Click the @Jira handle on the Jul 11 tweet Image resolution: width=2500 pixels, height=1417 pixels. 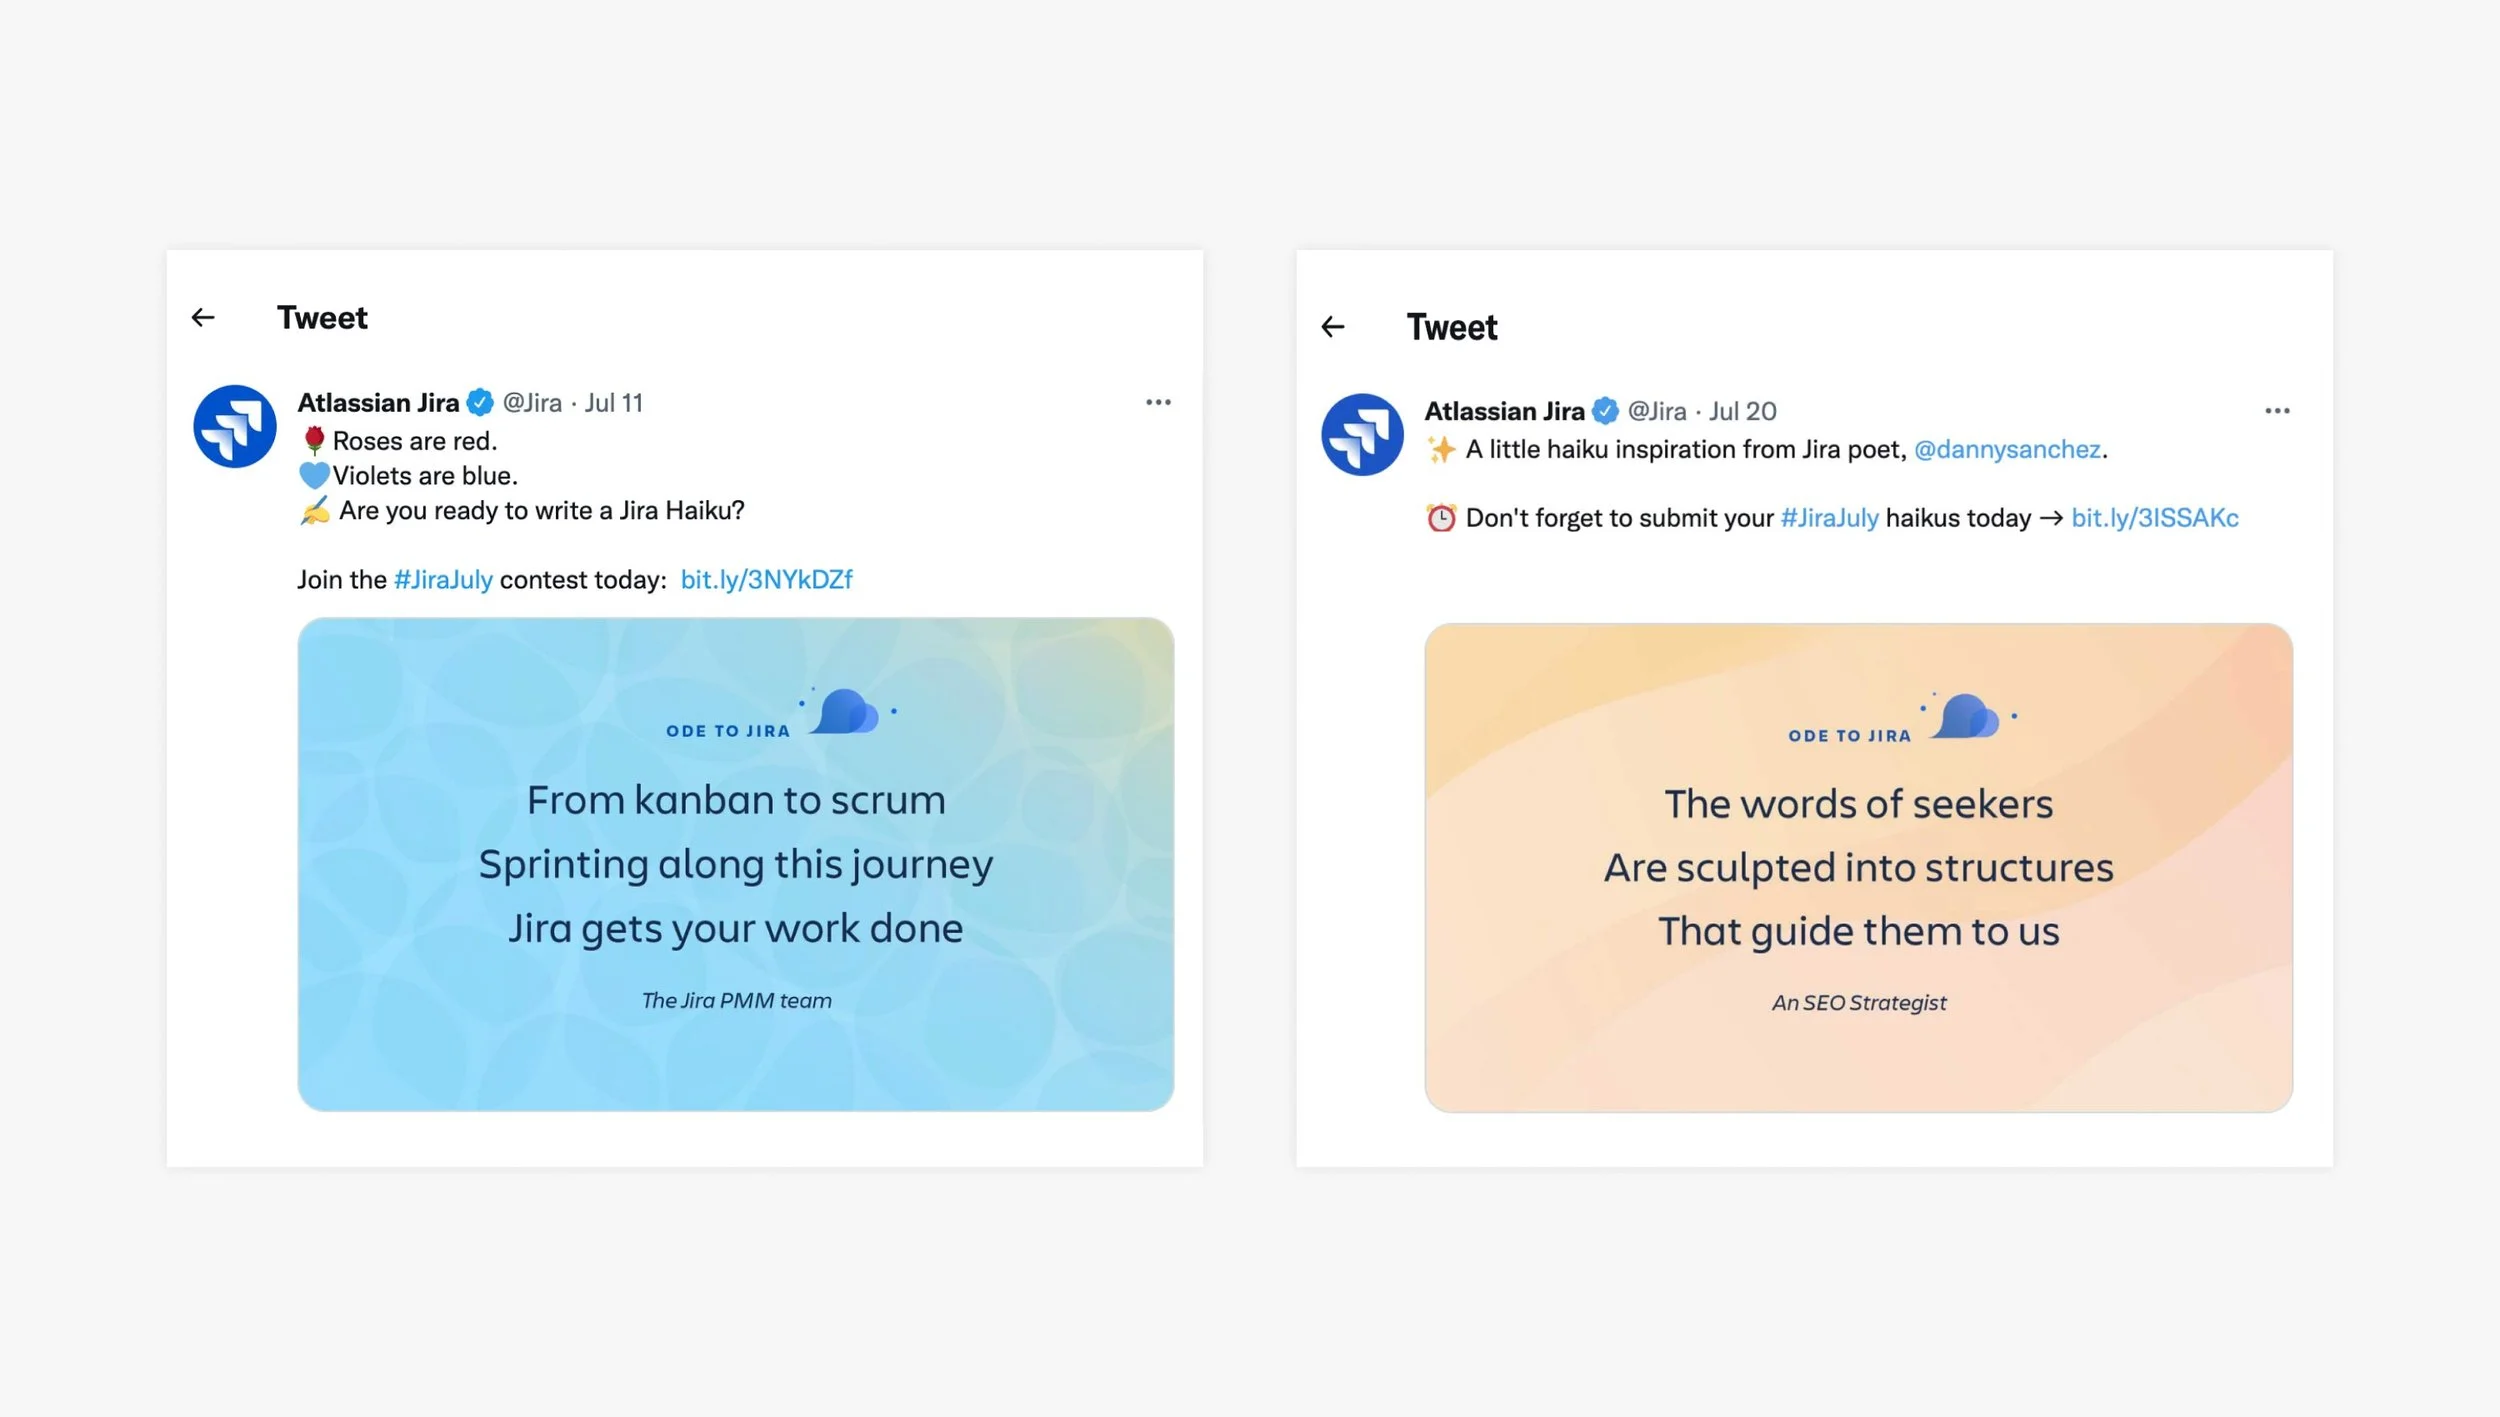coord(532,402)
